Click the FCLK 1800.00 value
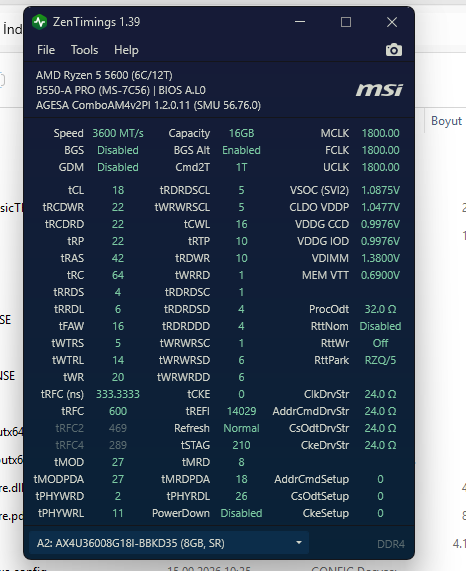466x571 pixels. pos(380,150)
